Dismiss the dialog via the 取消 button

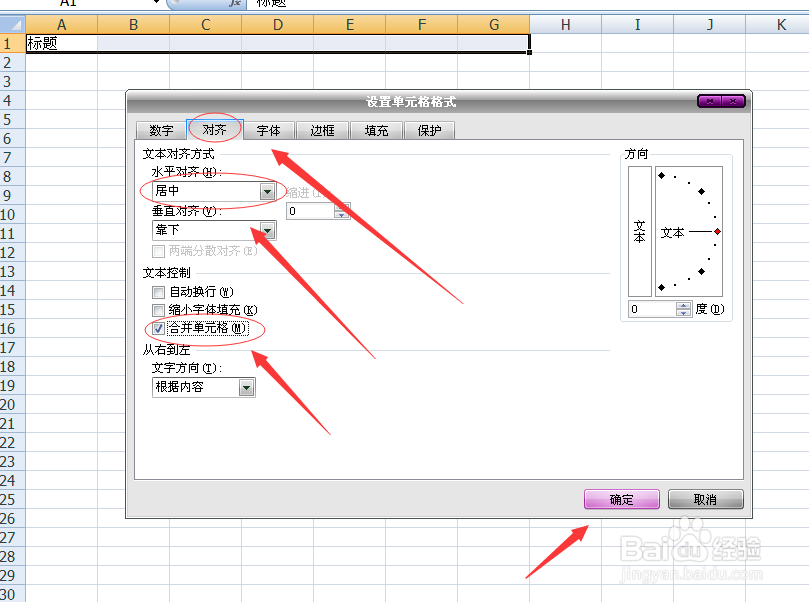pos(704,499)
